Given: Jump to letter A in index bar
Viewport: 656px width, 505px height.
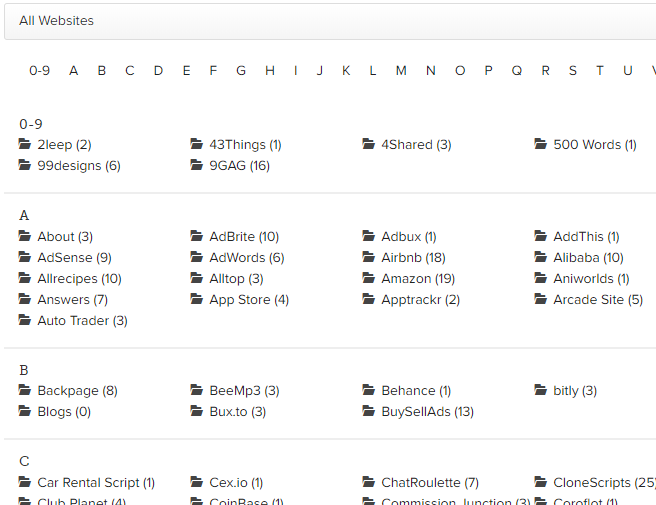Looking at the screenshot, I should 74,71.
